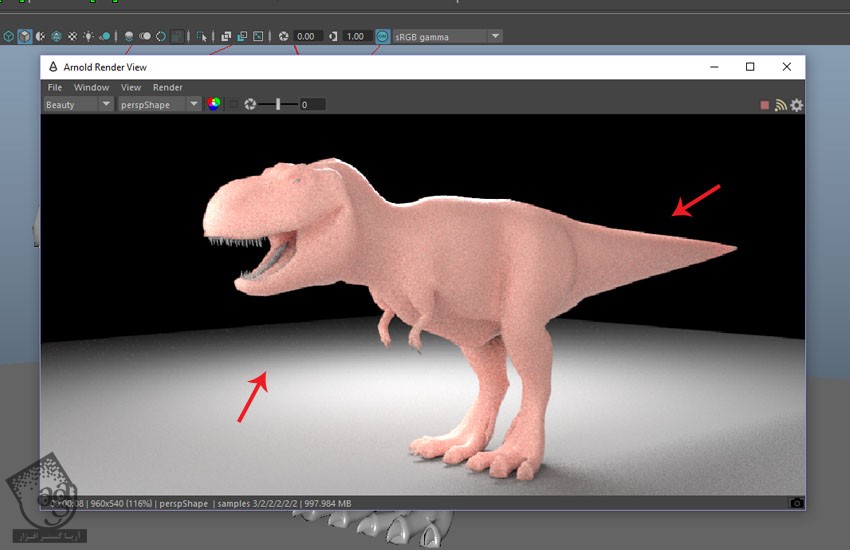Open the Beauty AOV dropdown

coord(78,104)
